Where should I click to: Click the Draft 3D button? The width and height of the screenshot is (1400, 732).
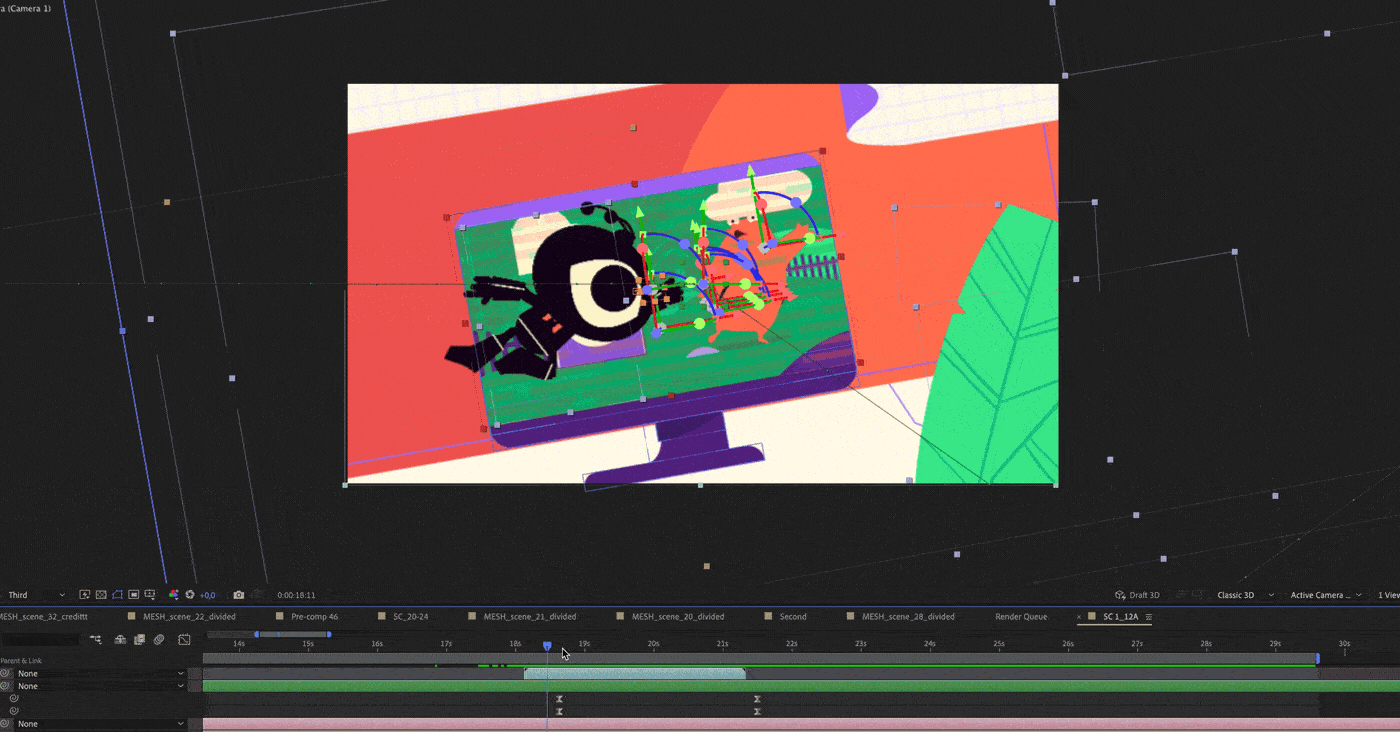[x=1137, y=595]
